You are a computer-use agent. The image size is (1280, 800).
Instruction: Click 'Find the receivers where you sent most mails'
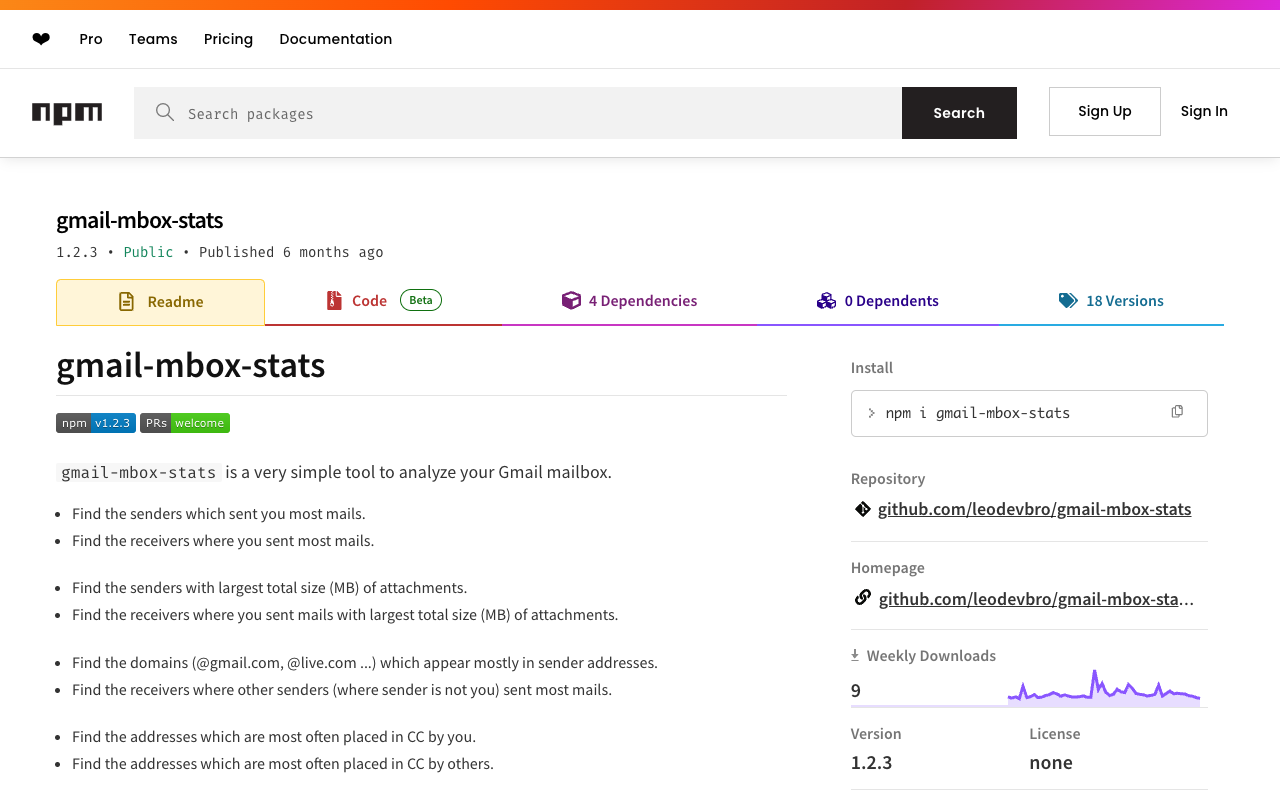pos(223,541)
